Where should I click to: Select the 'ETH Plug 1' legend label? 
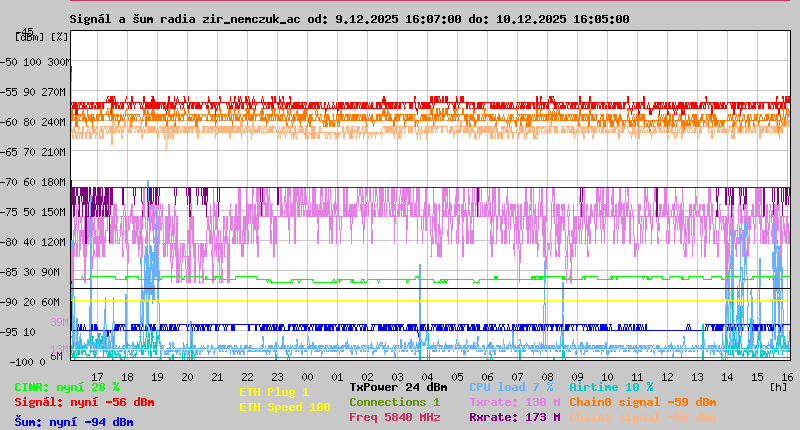pos(274,392)
